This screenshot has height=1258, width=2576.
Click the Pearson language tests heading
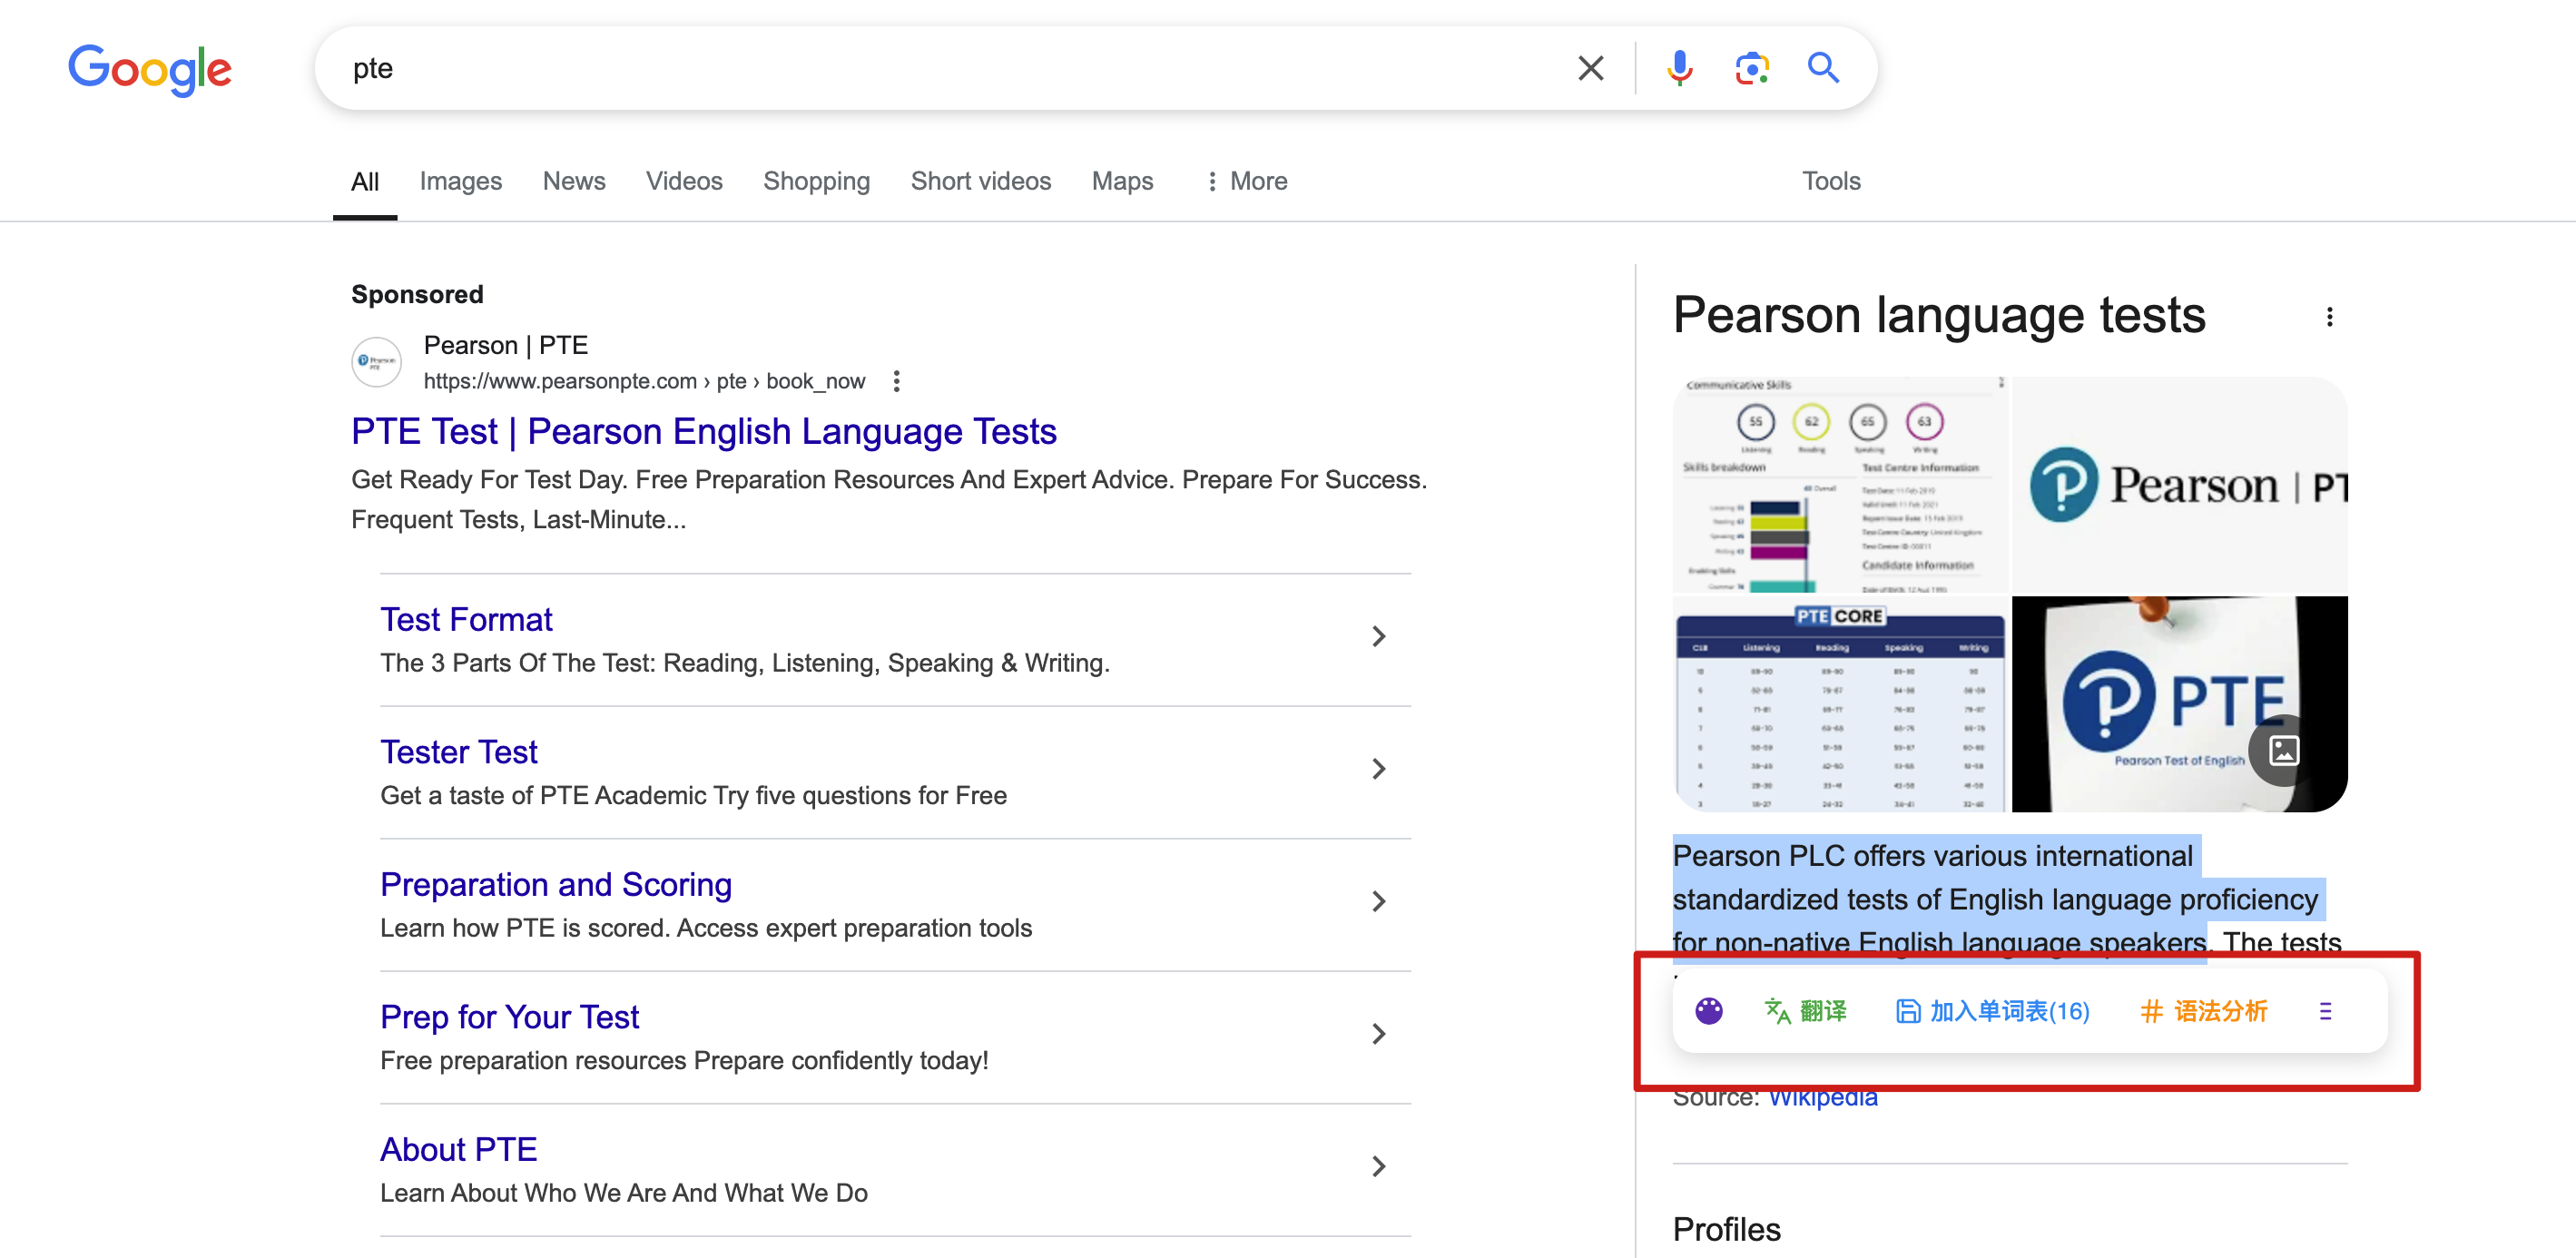click(x=1938, y=315)
